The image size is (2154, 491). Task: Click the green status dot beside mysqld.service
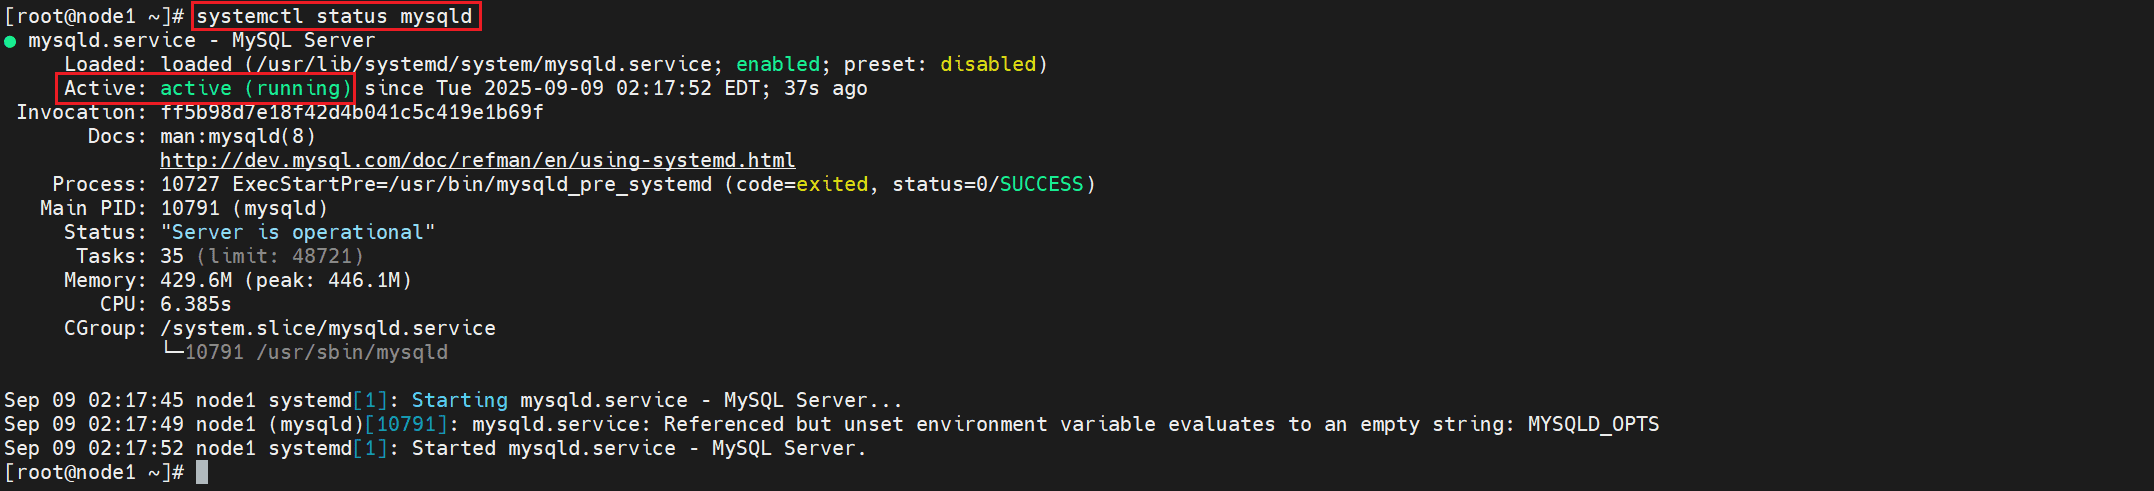(x=10, y=42)
